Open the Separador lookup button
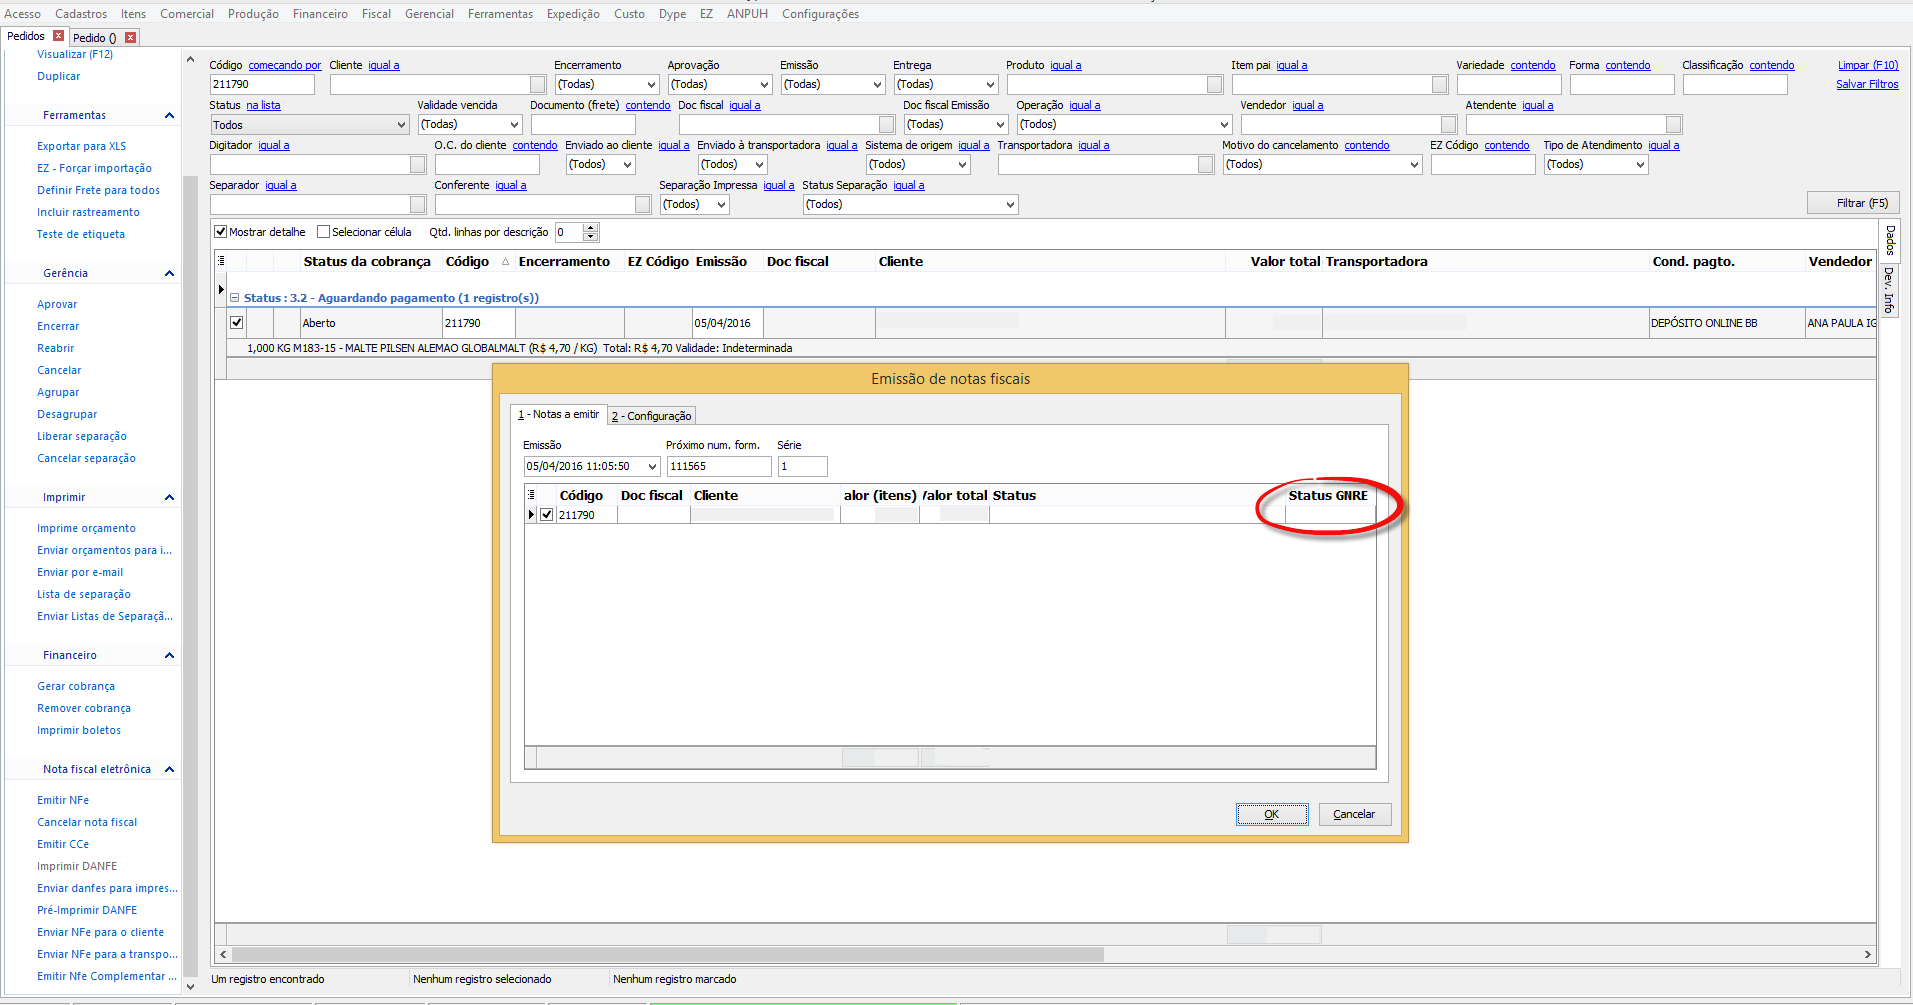Screen dimensions: 1913x1005 pos(418,205)
